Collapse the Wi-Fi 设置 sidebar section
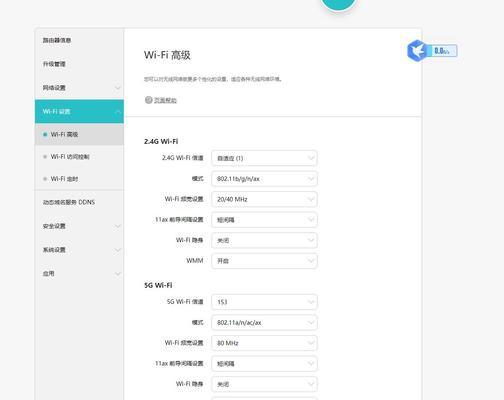The height and width of the screenshot is (400, 504). click(79, 111)
